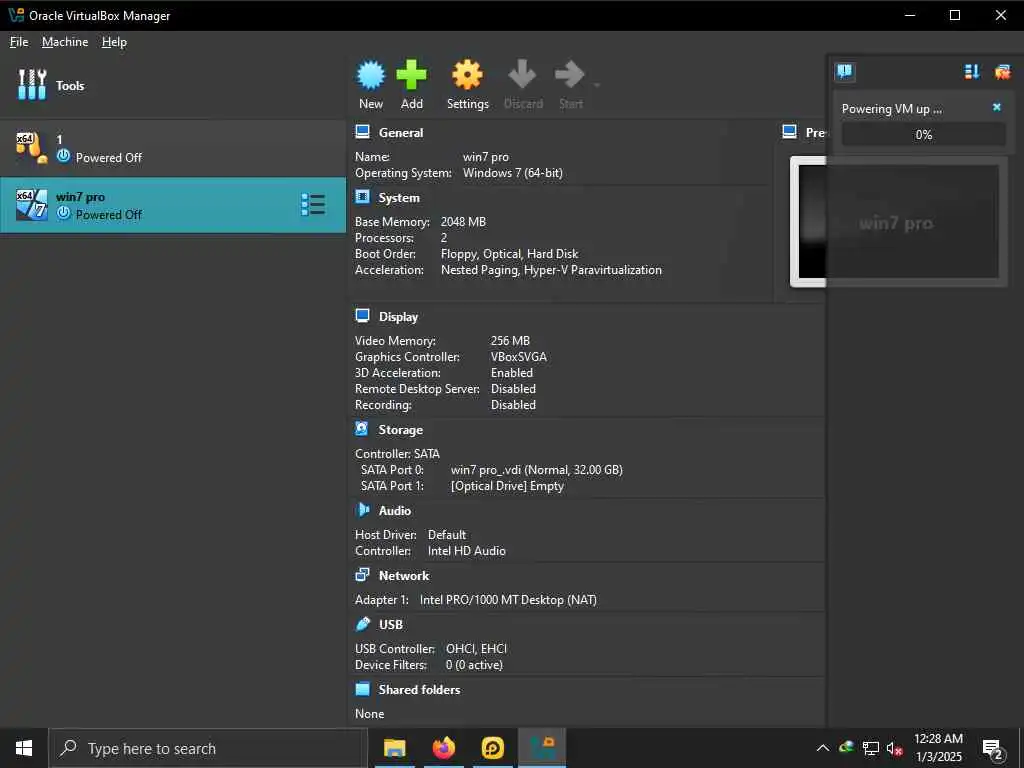
Task: Click the Shared folders section icon
Action: tap(362, 689)
